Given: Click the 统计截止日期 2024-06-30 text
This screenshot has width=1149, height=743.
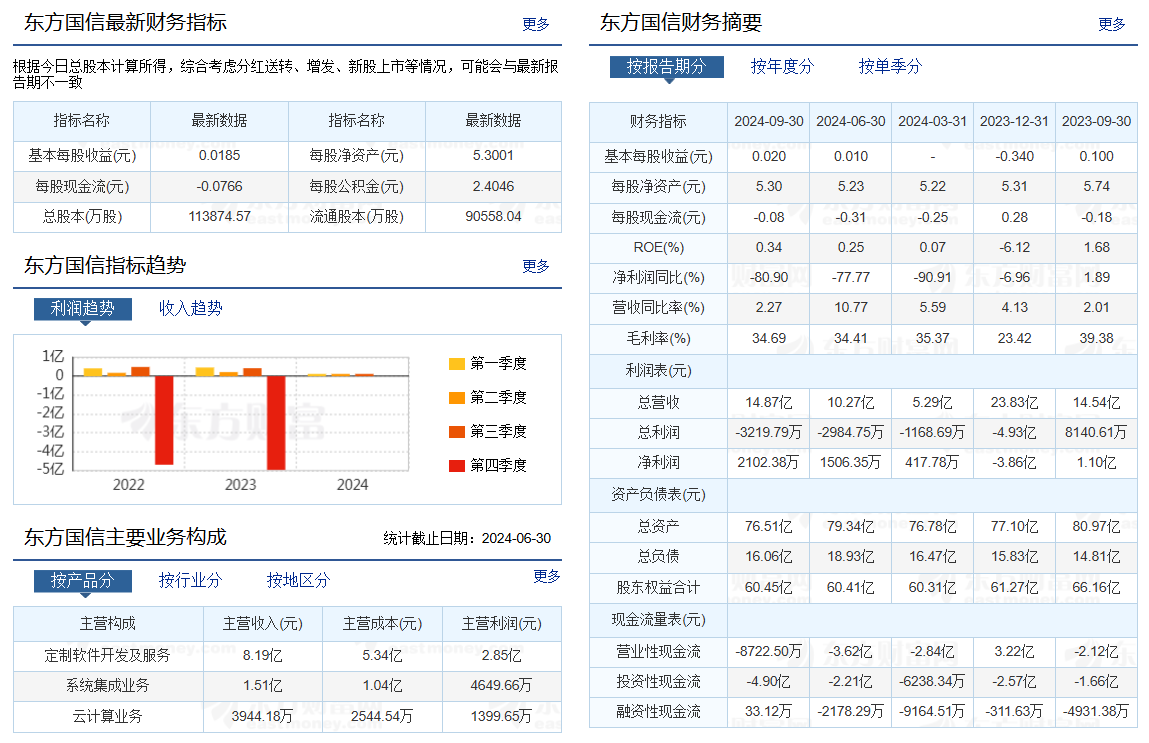Looking at the screenshot, I should [467, 539].
